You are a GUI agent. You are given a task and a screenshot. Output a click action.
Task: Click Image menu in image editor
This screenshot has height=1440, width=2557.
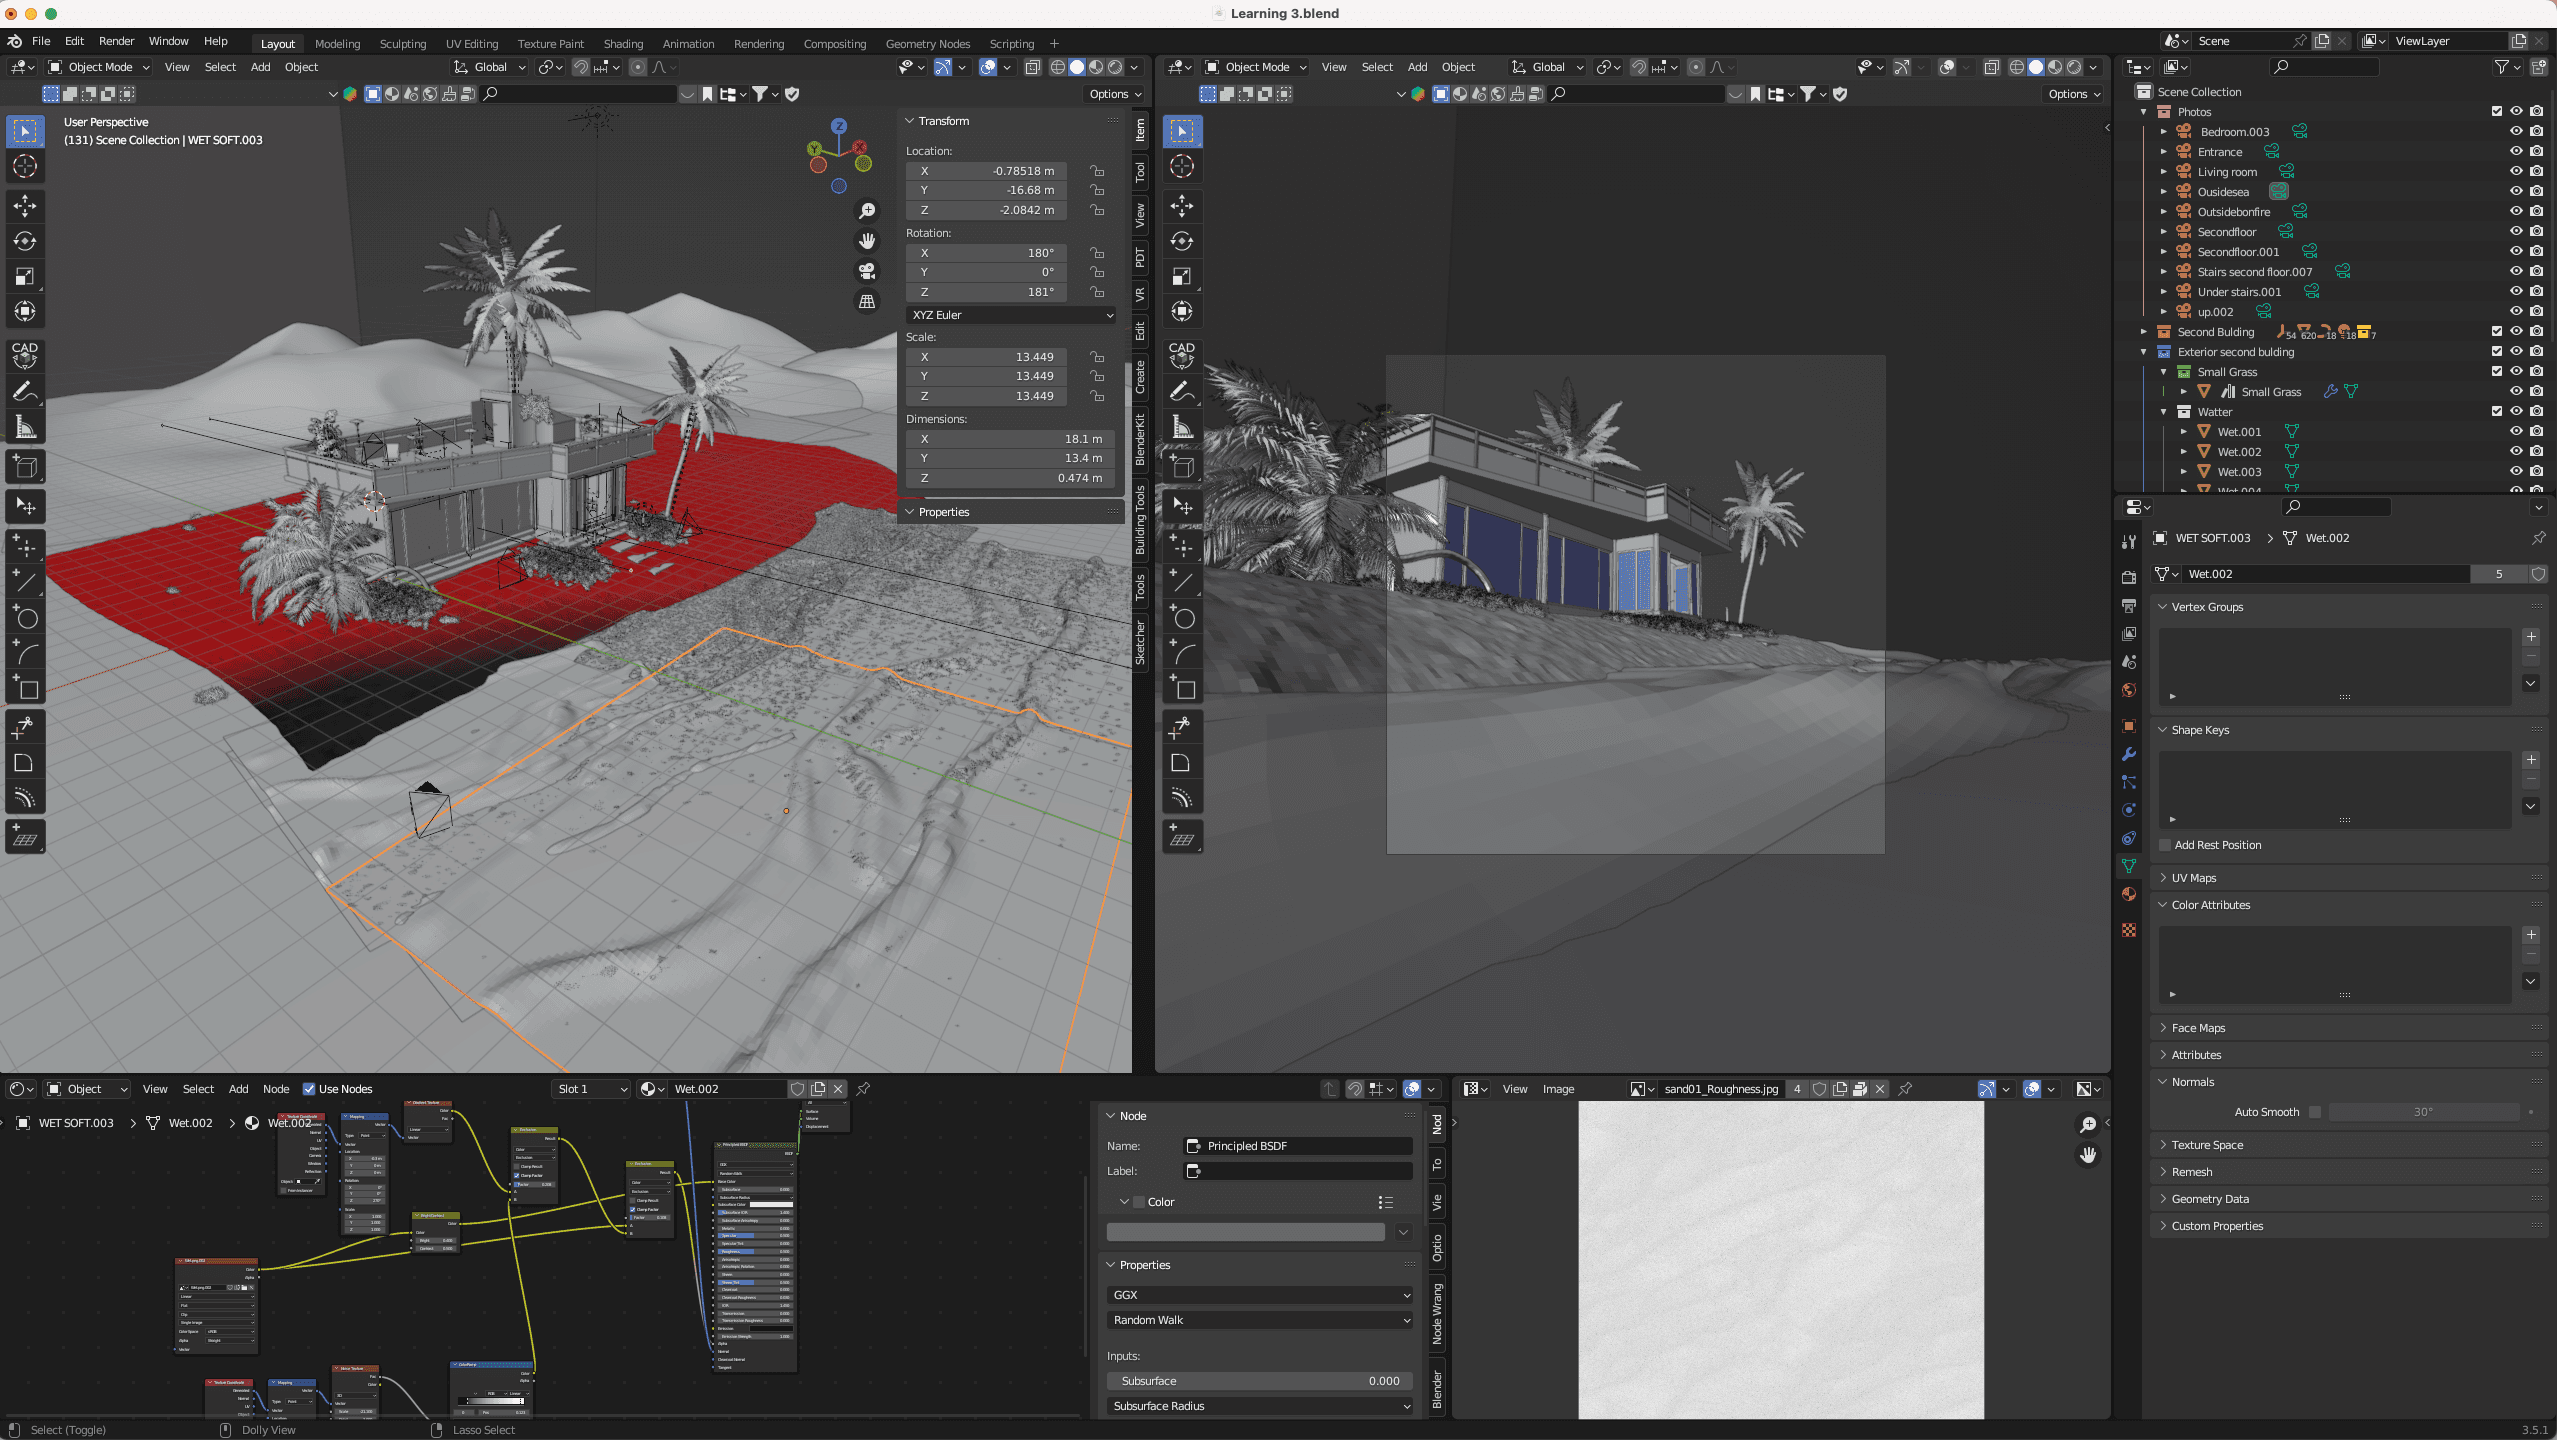[1558, 1089]
